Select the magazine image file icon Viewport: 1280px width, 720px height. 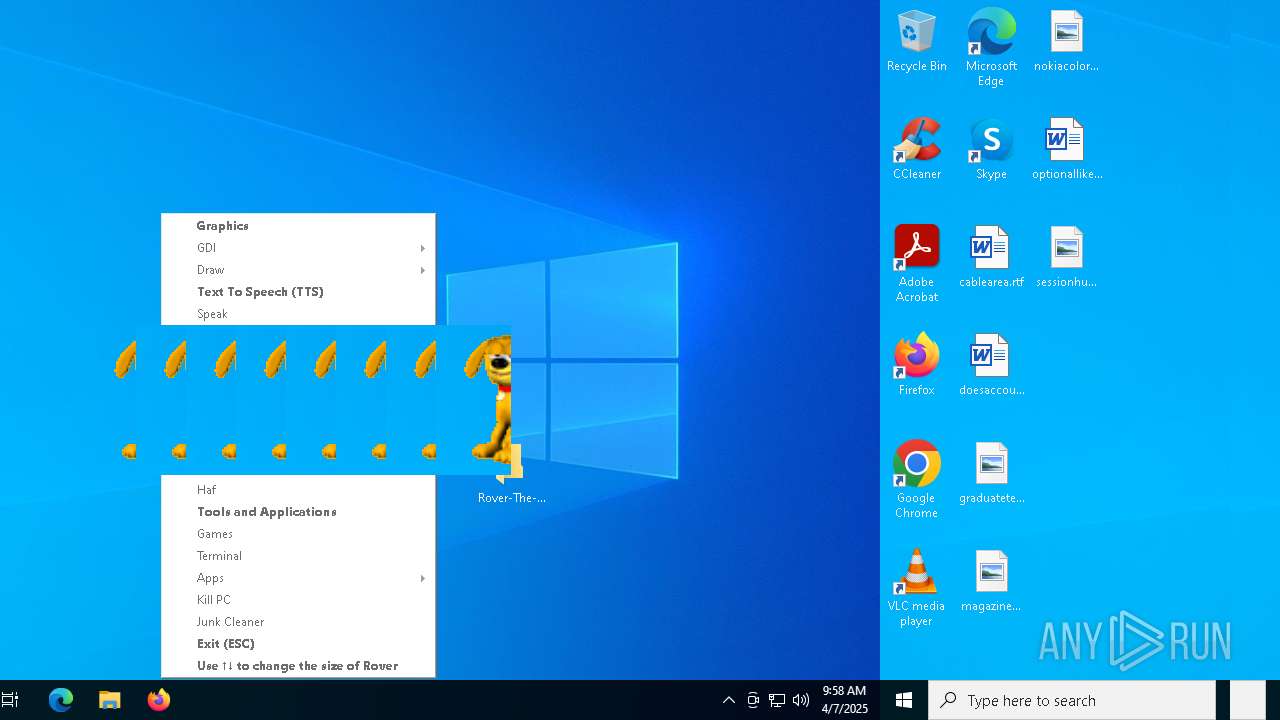pyautogui.click(x=991, y=581)
